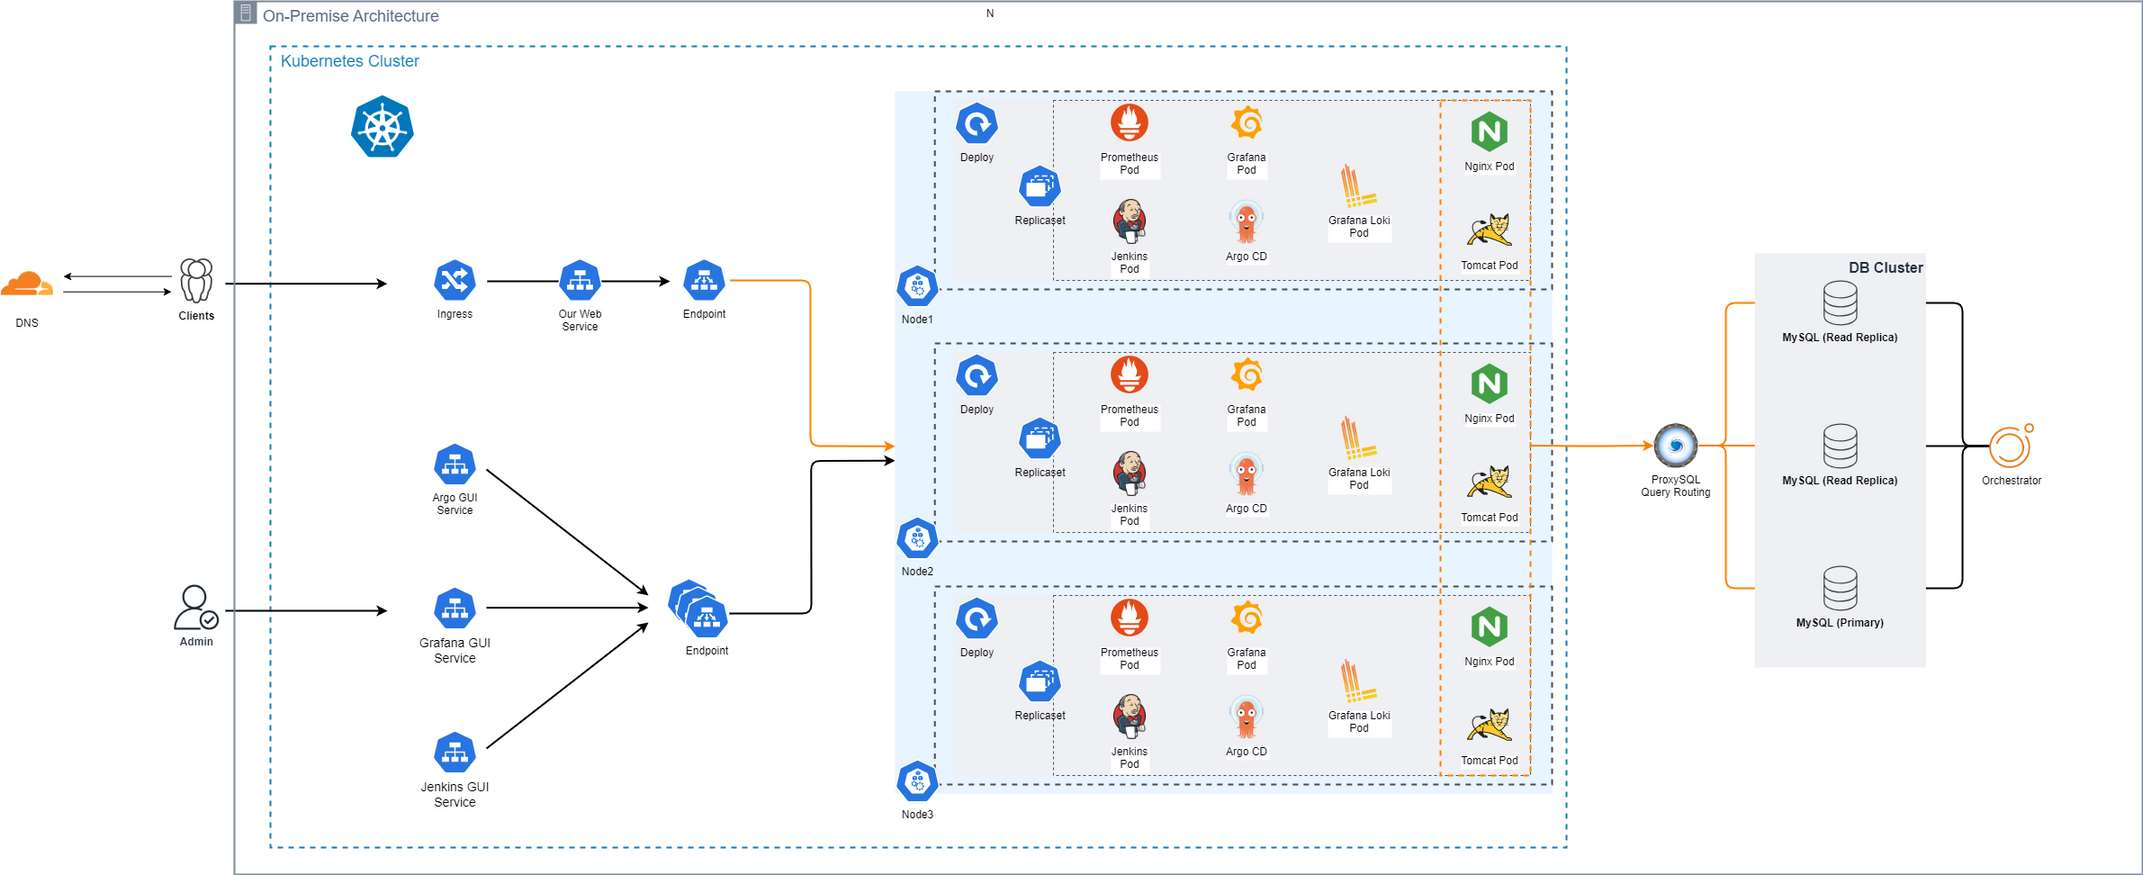Click the "On-Premise Architecture" title text
This screenshot has height=875, width=2143.
(351, 16)
